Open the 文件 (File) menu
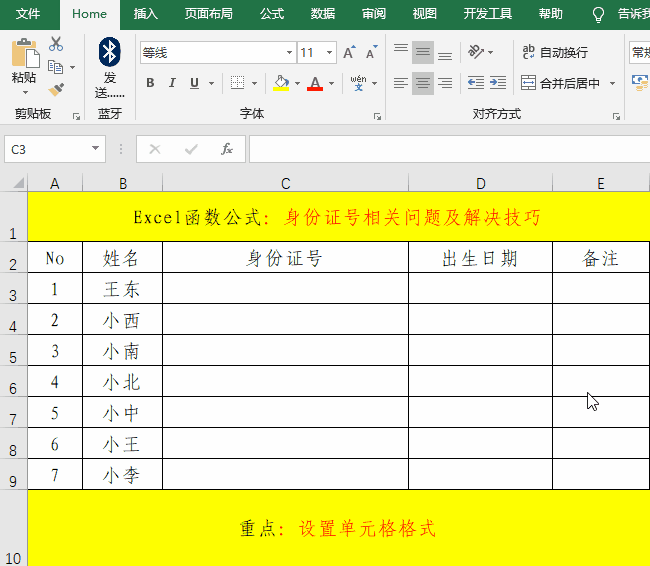 coord(29,14)
